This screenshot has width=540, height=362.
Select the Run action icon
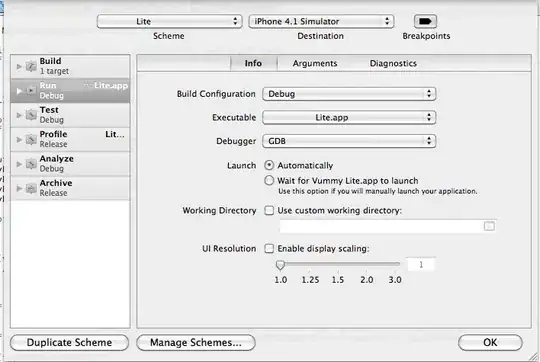click(x=31, y=91)
